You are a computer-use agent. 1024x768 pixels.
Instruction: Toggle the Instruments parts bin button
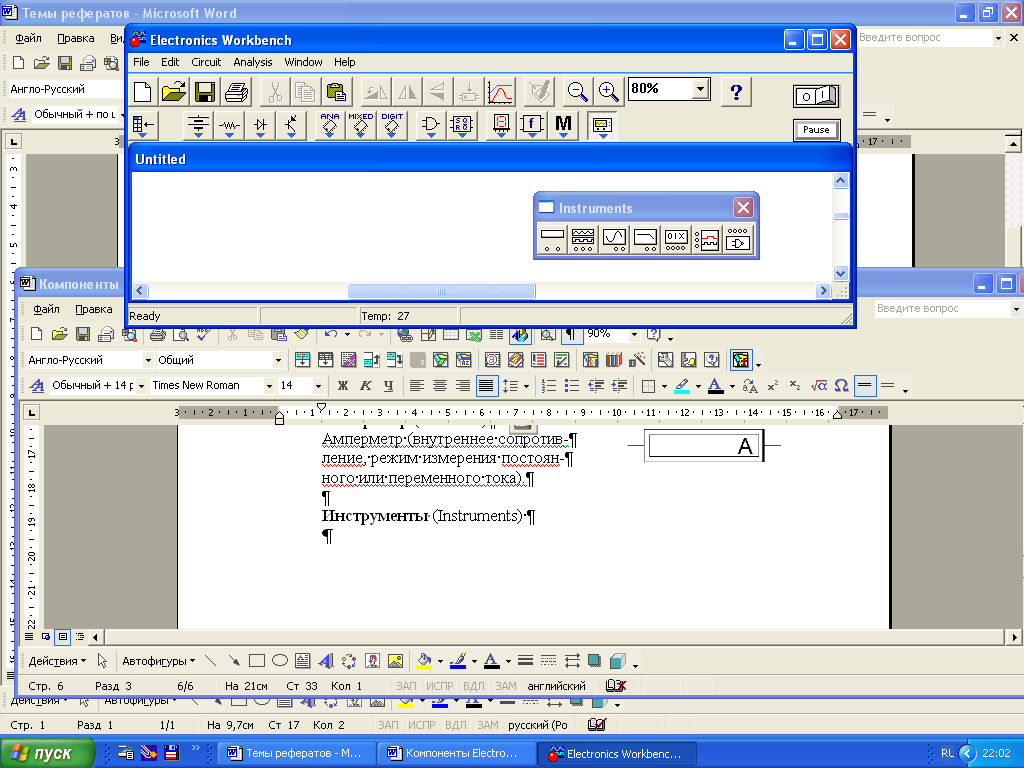coord(602,124)
